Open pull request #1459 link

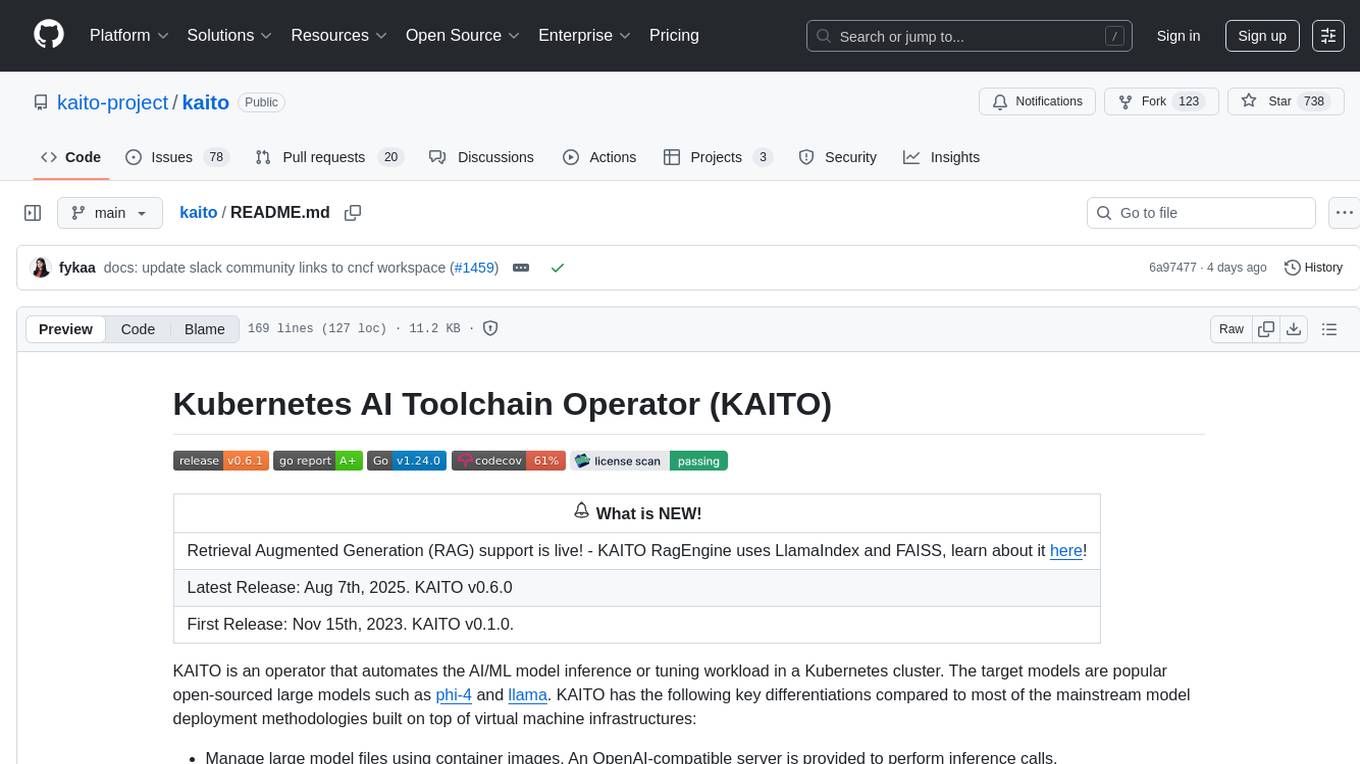[474, 268]
